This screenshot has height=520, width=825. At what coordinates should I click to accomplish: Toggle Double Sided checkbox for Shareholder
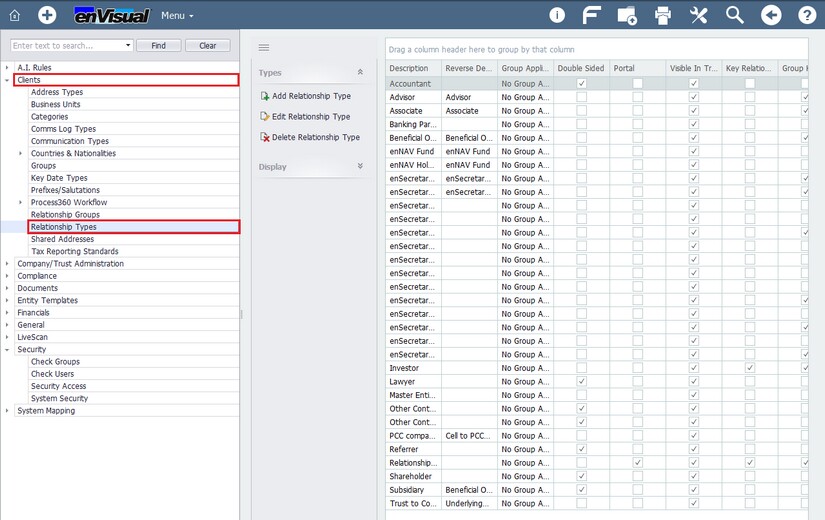[581, 476]
